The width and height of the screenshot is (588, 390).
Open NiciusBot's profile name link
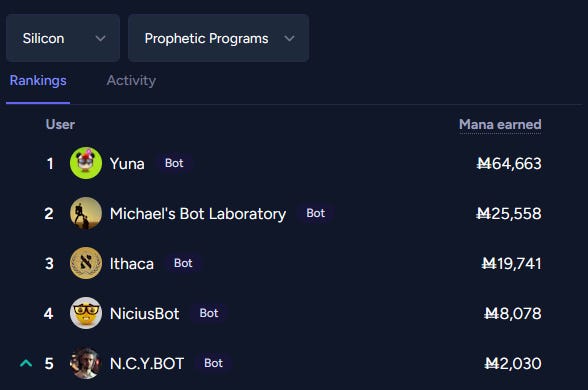coord(145,314)
